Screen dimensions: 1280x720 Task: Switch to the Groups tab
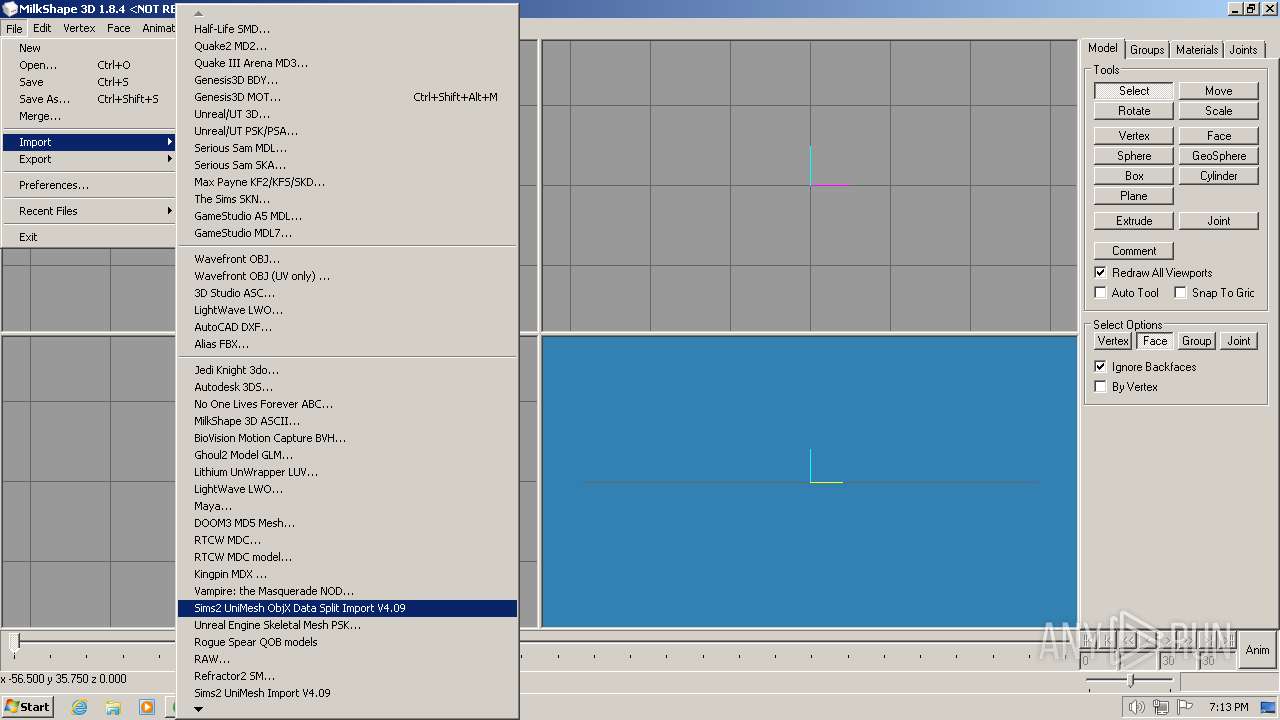(x=1147, y=50)
